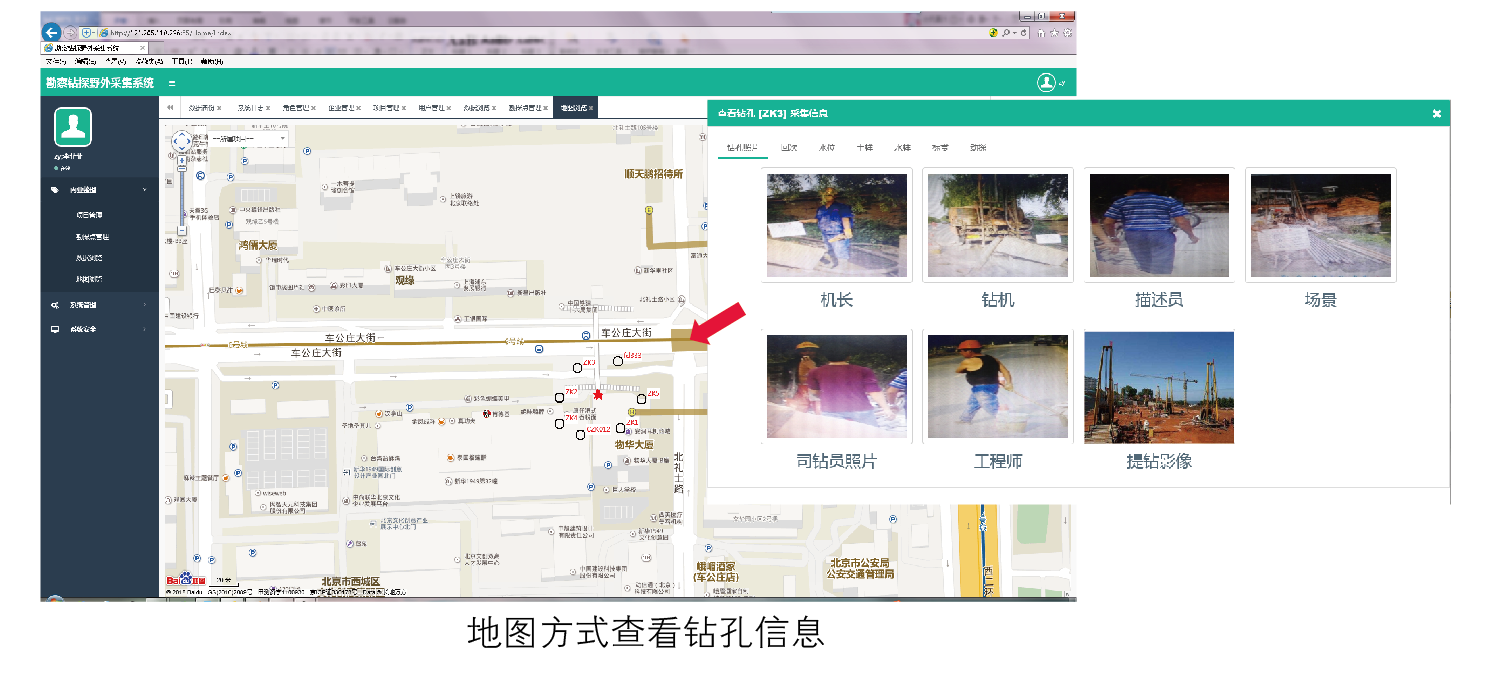The width and height of the screenshot is (1498, 674).
Task: Click the gears icon in the sidebar menu
Action: click(x=55, y=305)
